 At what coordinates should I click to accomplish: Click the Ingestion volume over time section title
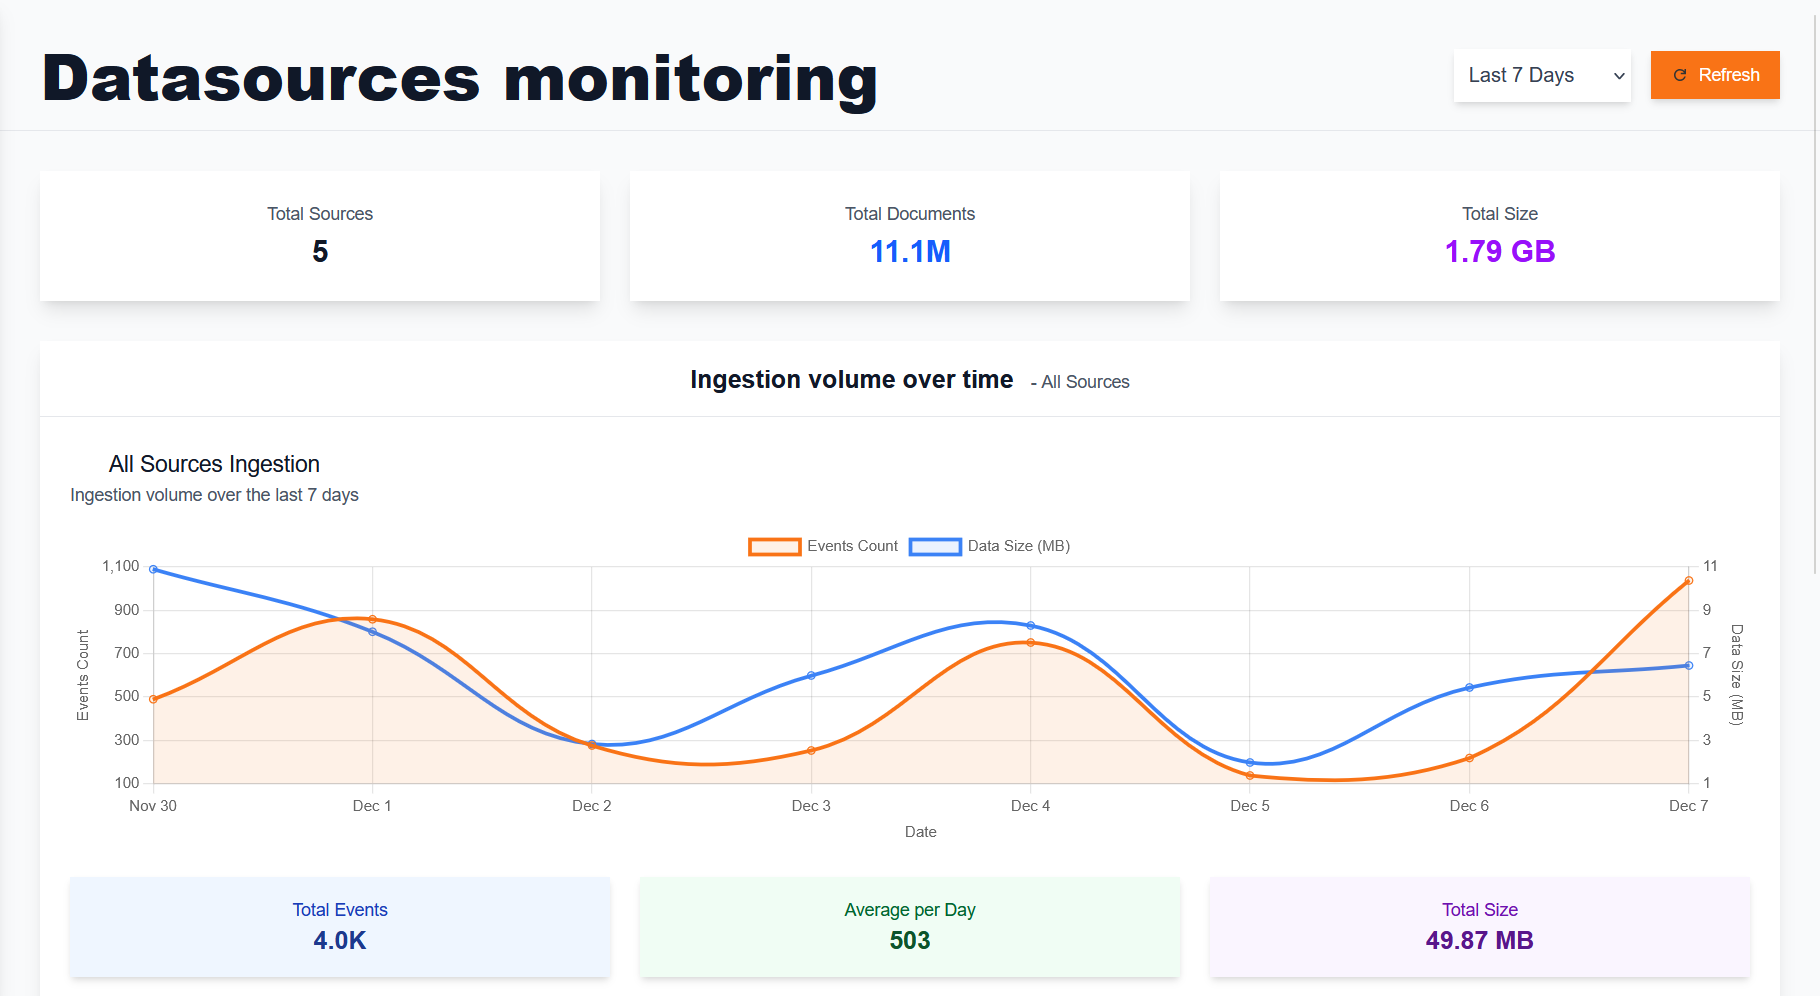[x=851, y=379]
